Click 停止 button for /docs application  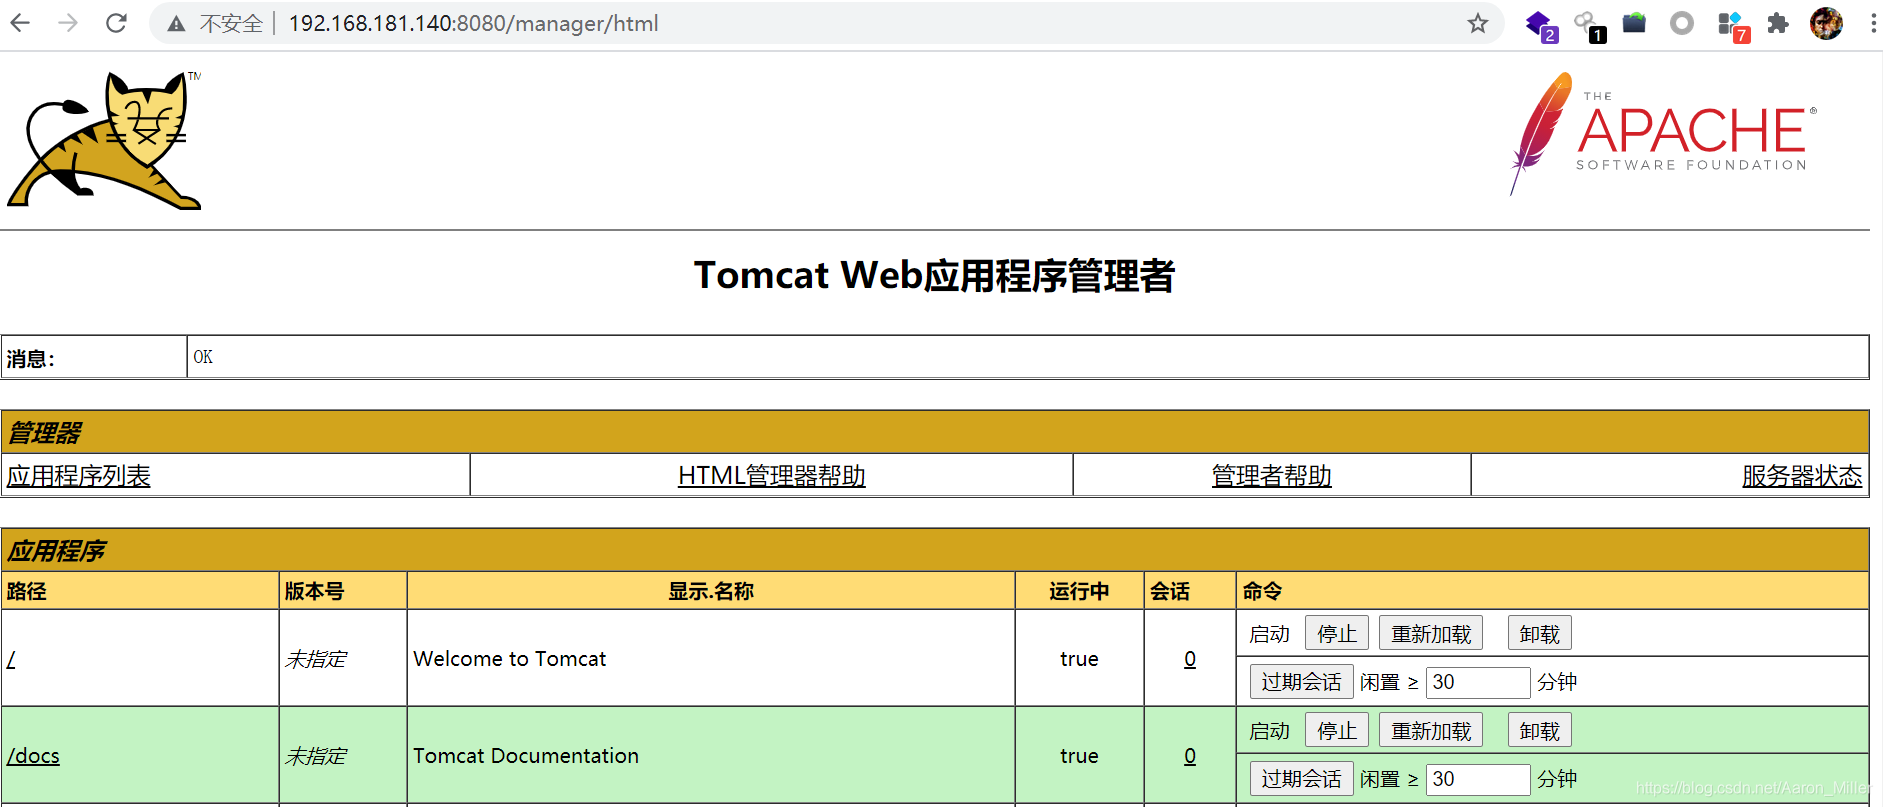(1337, 731)
